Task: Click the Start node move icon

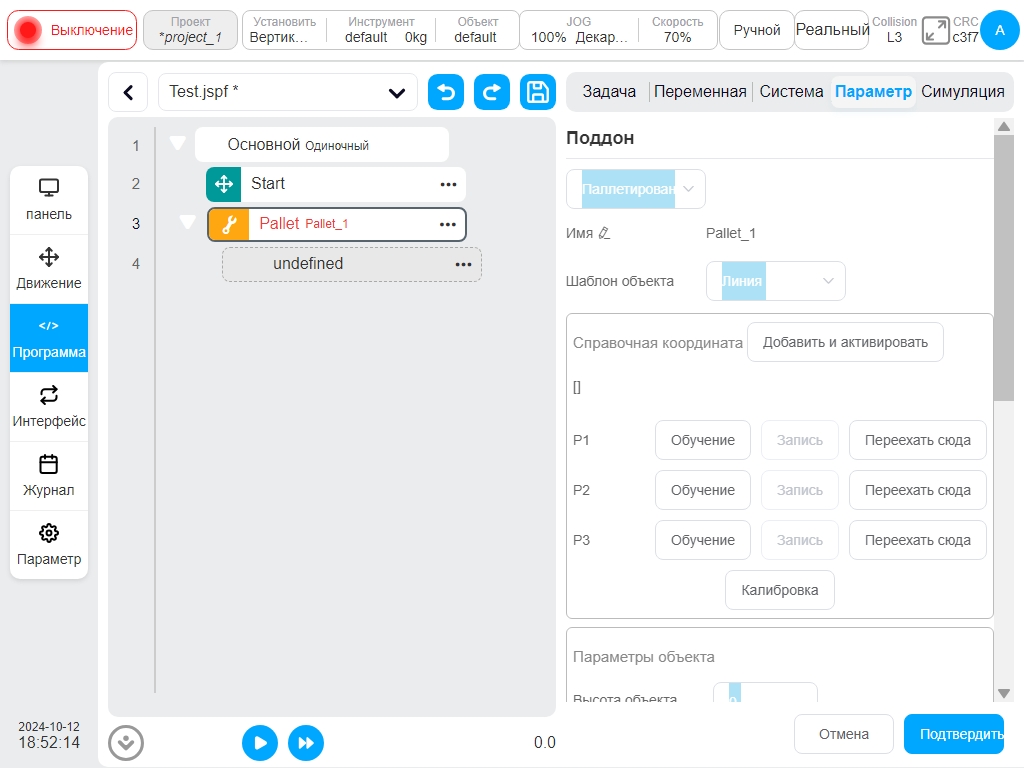Action: click(x=224, y=184)
